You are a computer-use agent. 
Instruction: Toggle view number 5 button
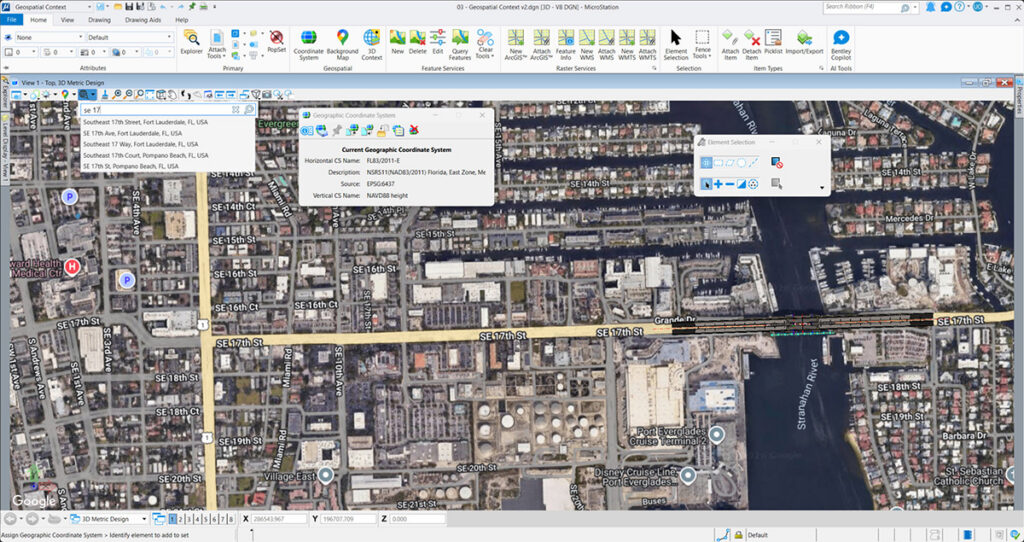[x=207, y=519]
